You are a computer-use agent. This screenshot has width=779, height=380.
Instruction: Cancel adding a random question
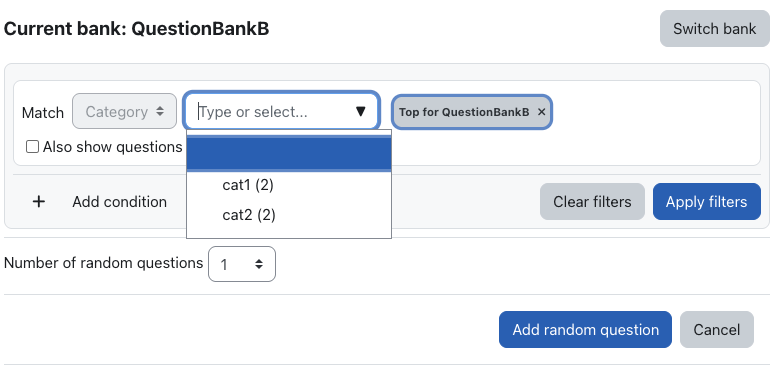point(717,330)
